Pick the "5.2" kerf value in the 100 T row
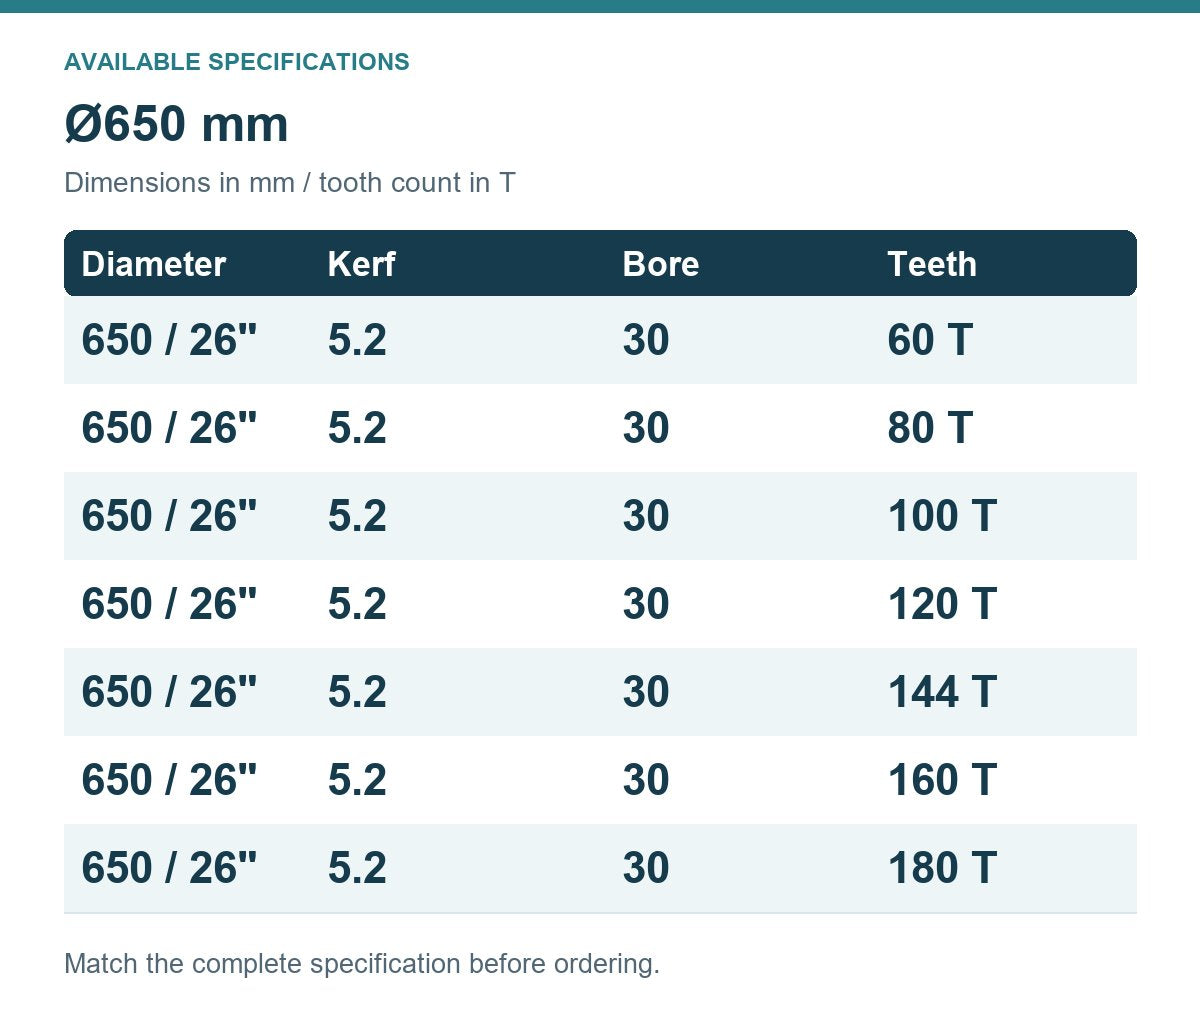1200x1028 pixels. 357,516
